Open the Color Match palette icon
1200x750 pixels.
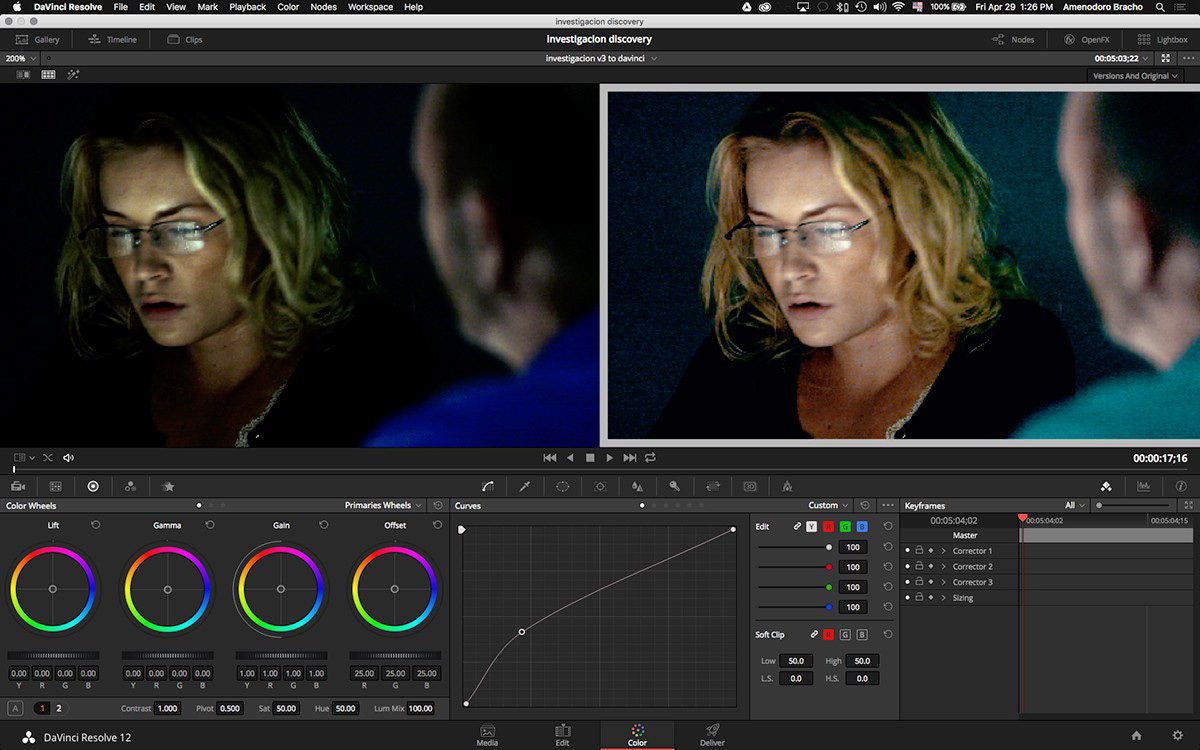[55, 486]
